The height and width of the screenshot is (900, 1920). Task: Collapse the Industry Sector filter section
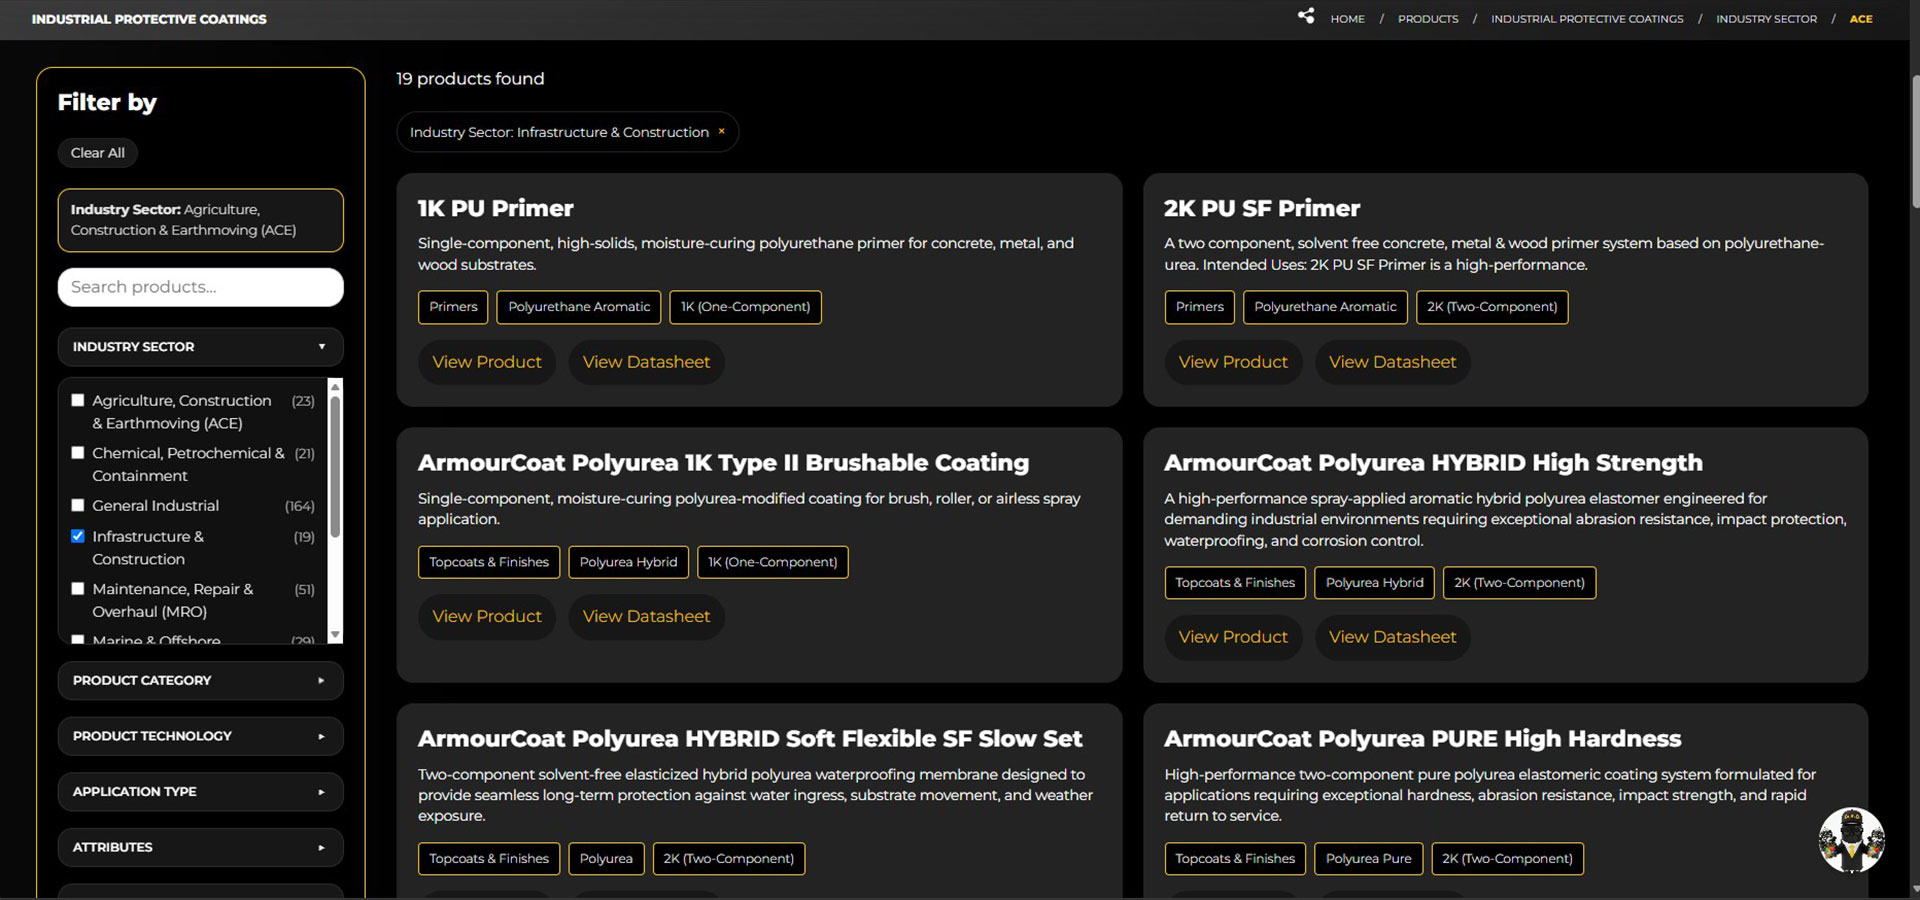(200, 347)
